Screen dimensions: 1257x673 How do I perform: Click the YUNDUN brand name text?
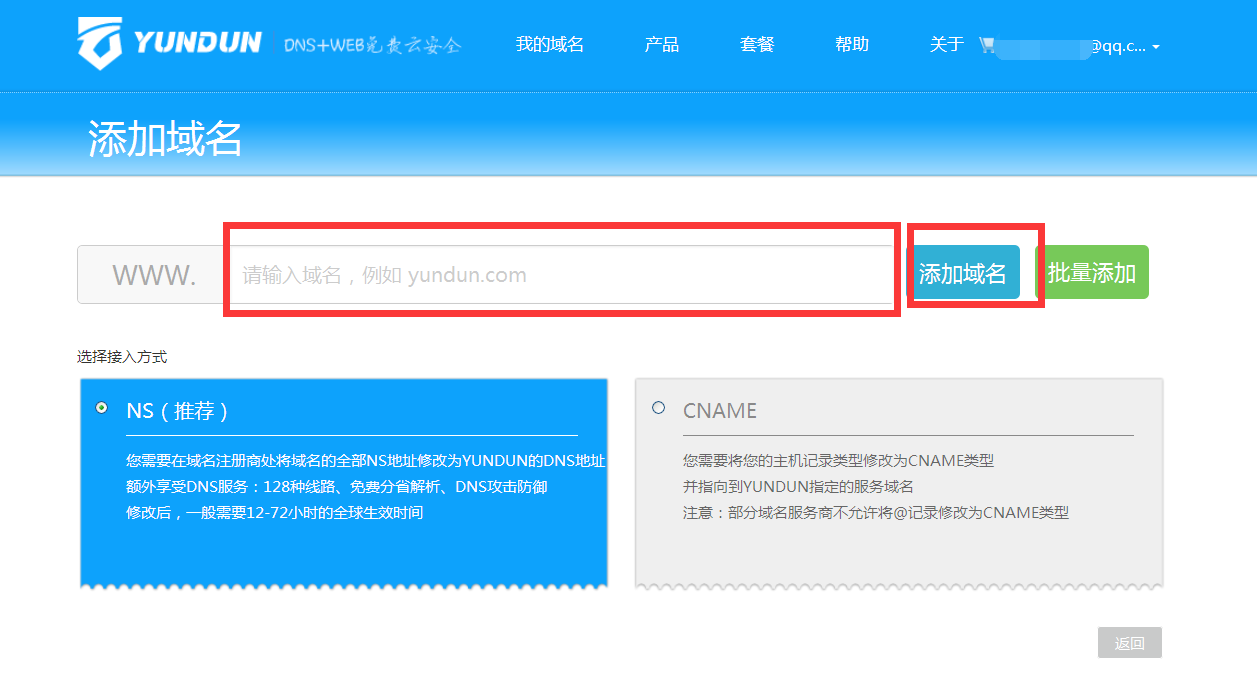(x=197, y=43)
